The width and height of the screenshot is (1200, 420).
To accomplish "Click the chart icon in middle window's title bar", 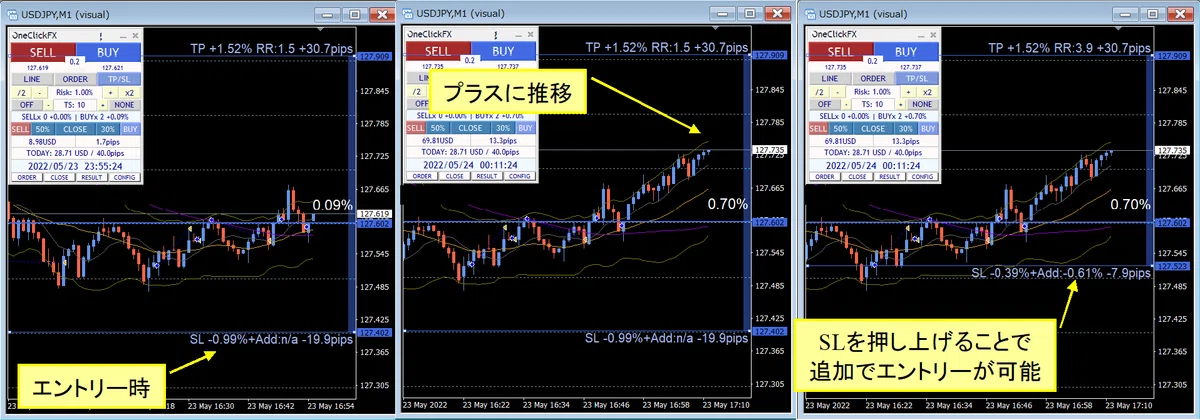I will pyautogui.click(x=409, y=13).
